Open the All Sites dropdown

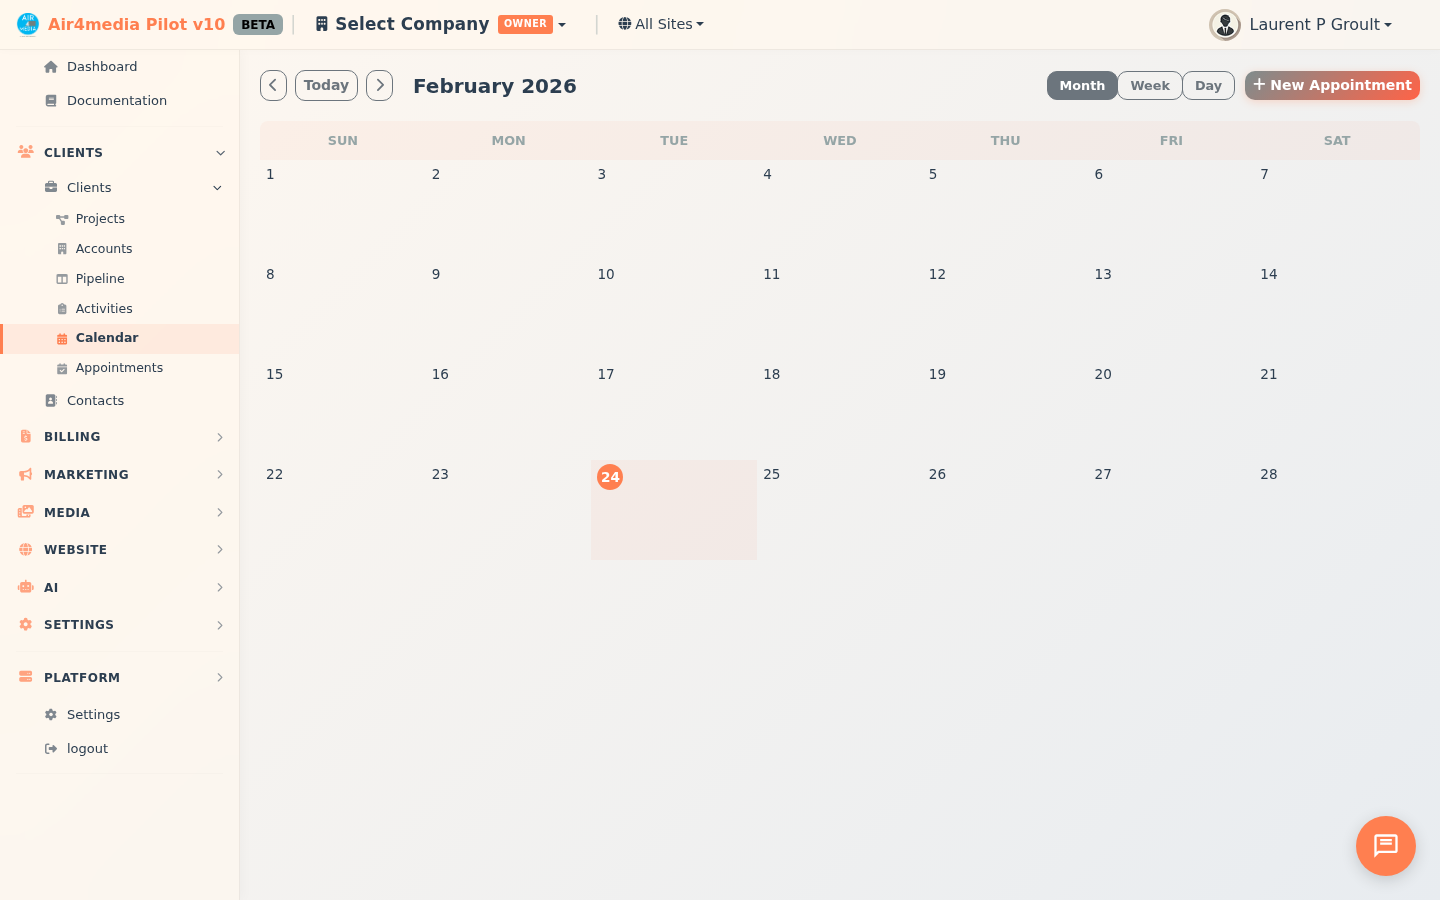coord(660,23)
